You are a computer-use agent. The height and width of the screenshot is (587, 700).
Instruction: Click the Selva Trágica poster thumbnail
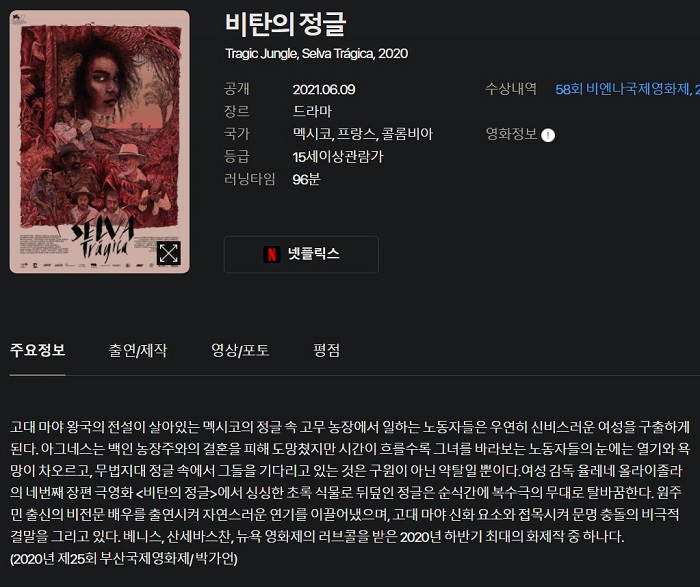click(100, 142)
